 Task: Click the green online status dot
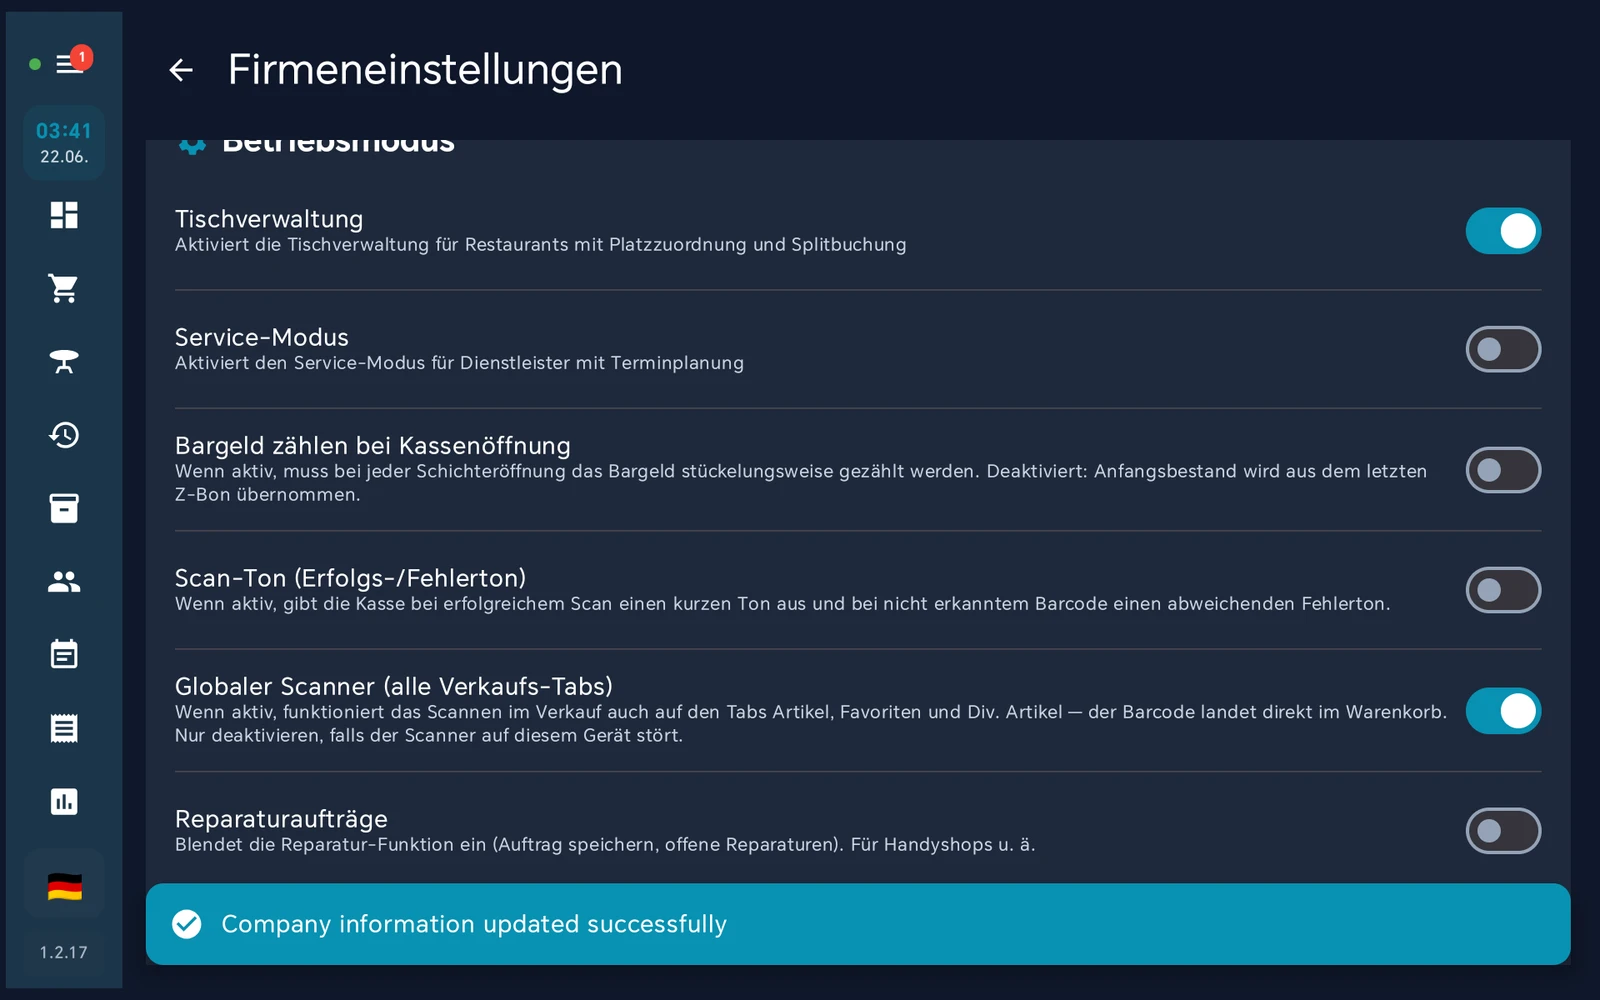click(35, 64)
